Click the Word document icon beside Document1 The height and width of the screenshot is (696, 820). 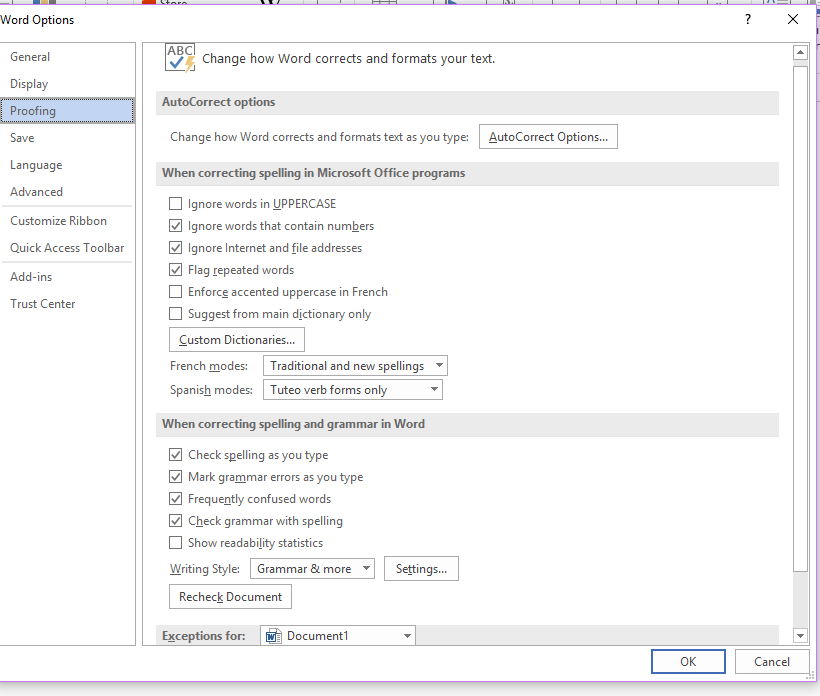(x=272, y=636)
